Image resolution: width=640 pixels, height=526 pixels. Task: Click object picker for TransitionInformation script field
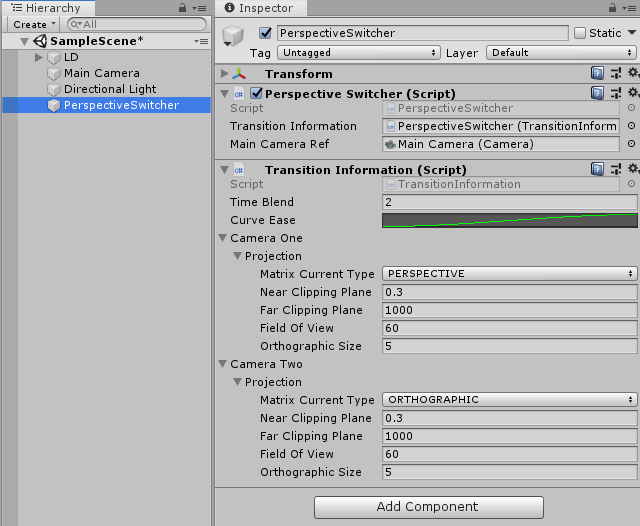click(631, 184)
